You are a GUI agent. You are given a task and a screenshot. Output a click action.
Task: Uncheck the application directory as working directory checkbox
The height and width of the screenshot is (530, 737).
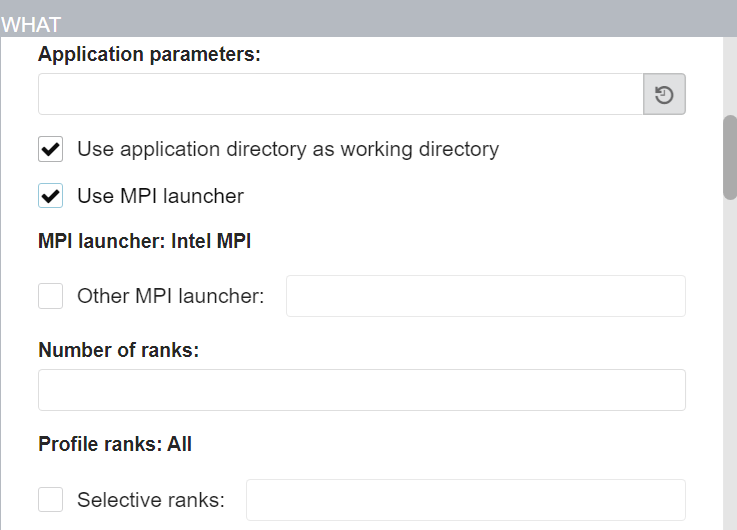point(51,149)
